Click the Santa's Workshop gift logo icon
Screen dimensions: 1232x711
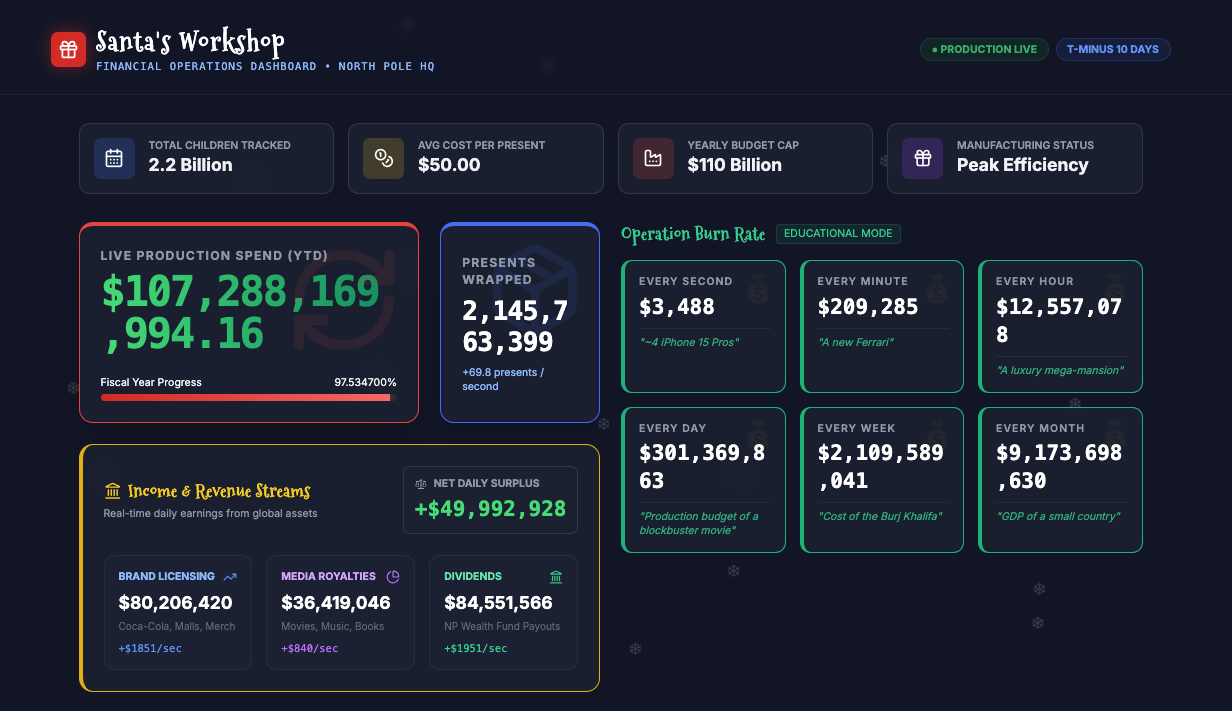click(68, 48)
